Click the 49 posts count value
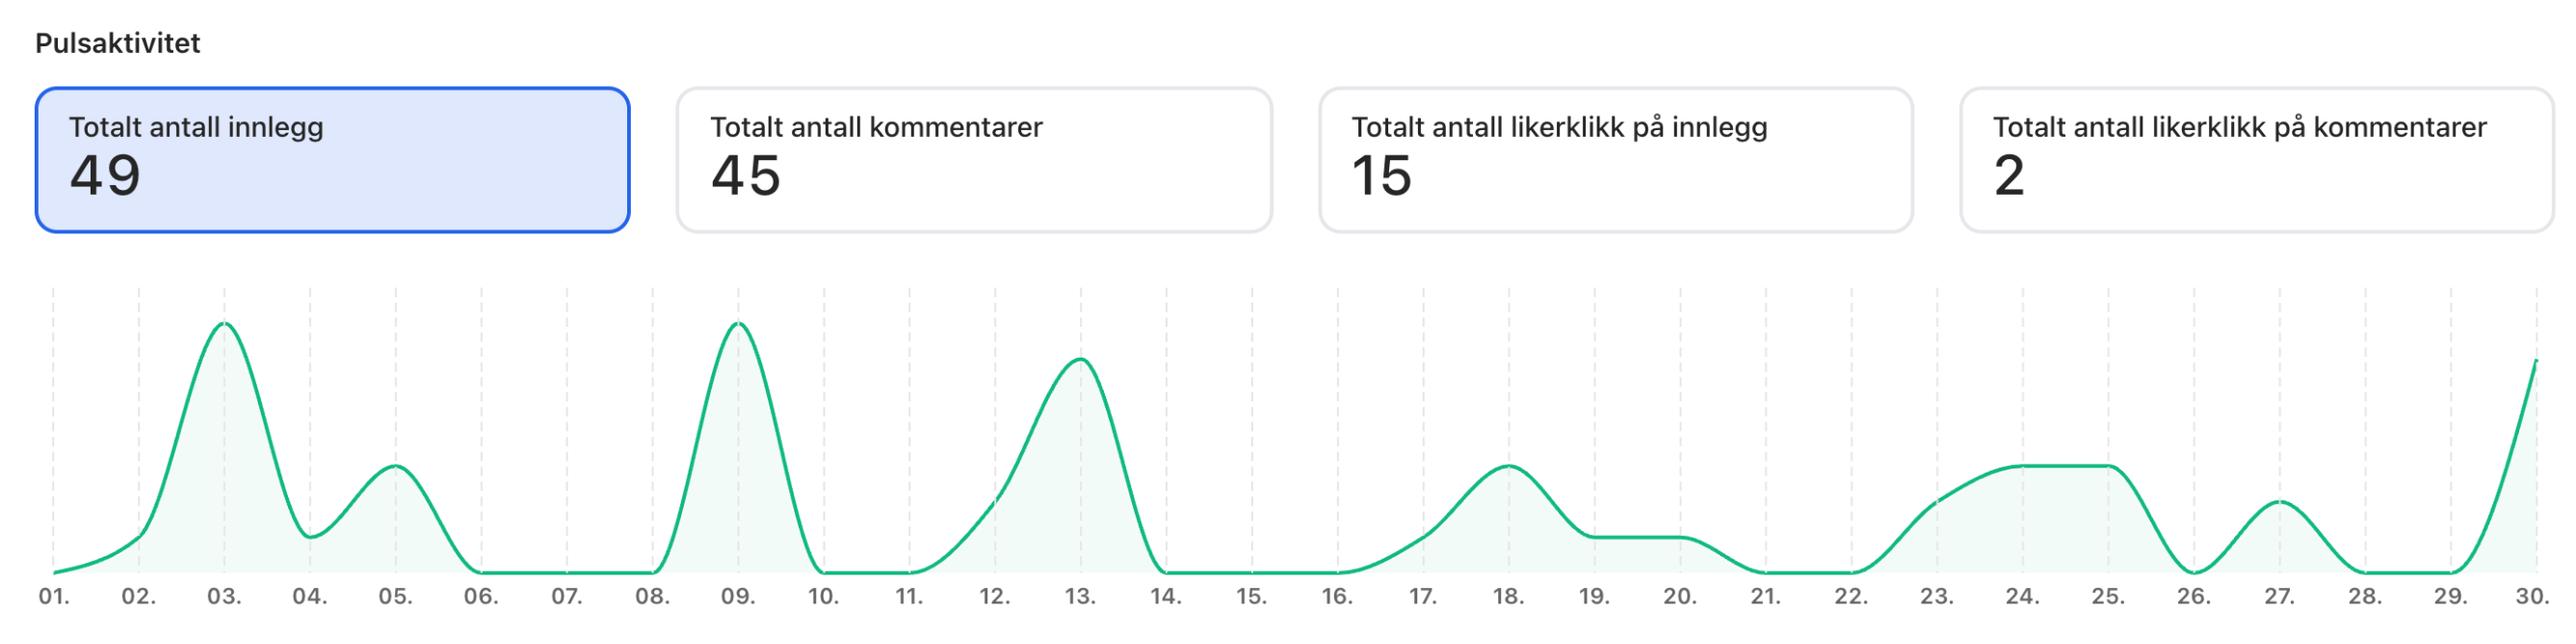The height and width of the screenshot is (644, 2576). tap(105, 176)
